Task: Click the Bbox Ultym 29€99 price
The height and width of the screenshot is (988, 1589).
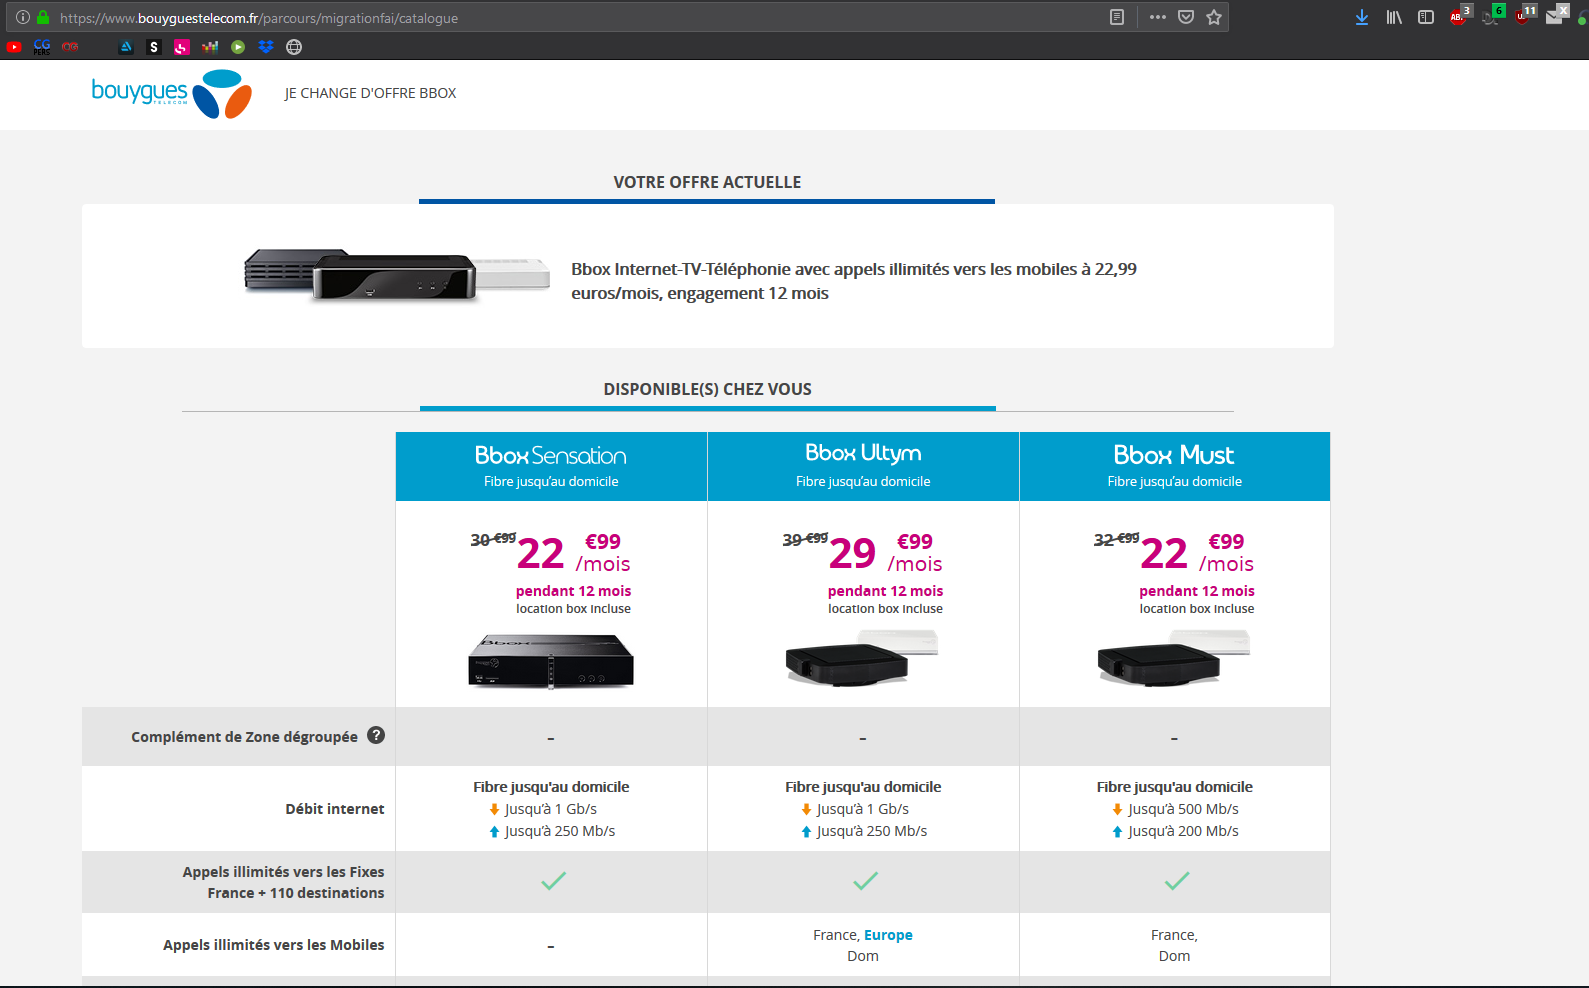Action: pos(886,553)
